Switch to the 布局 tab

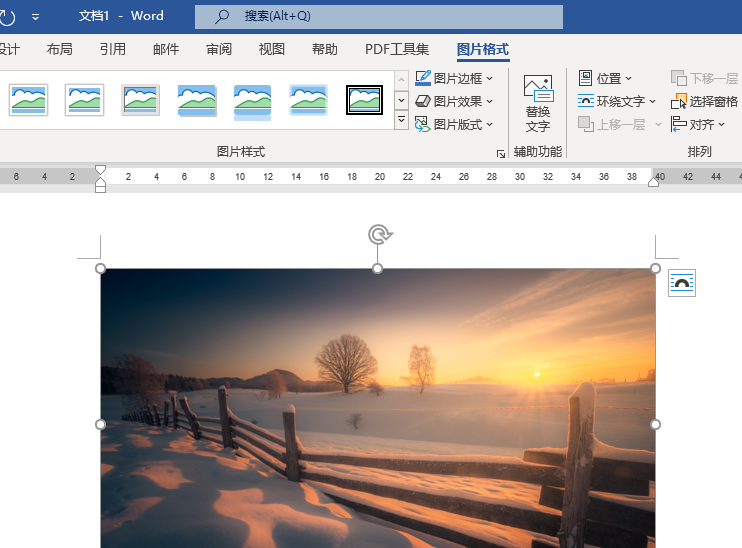point(60,49)
